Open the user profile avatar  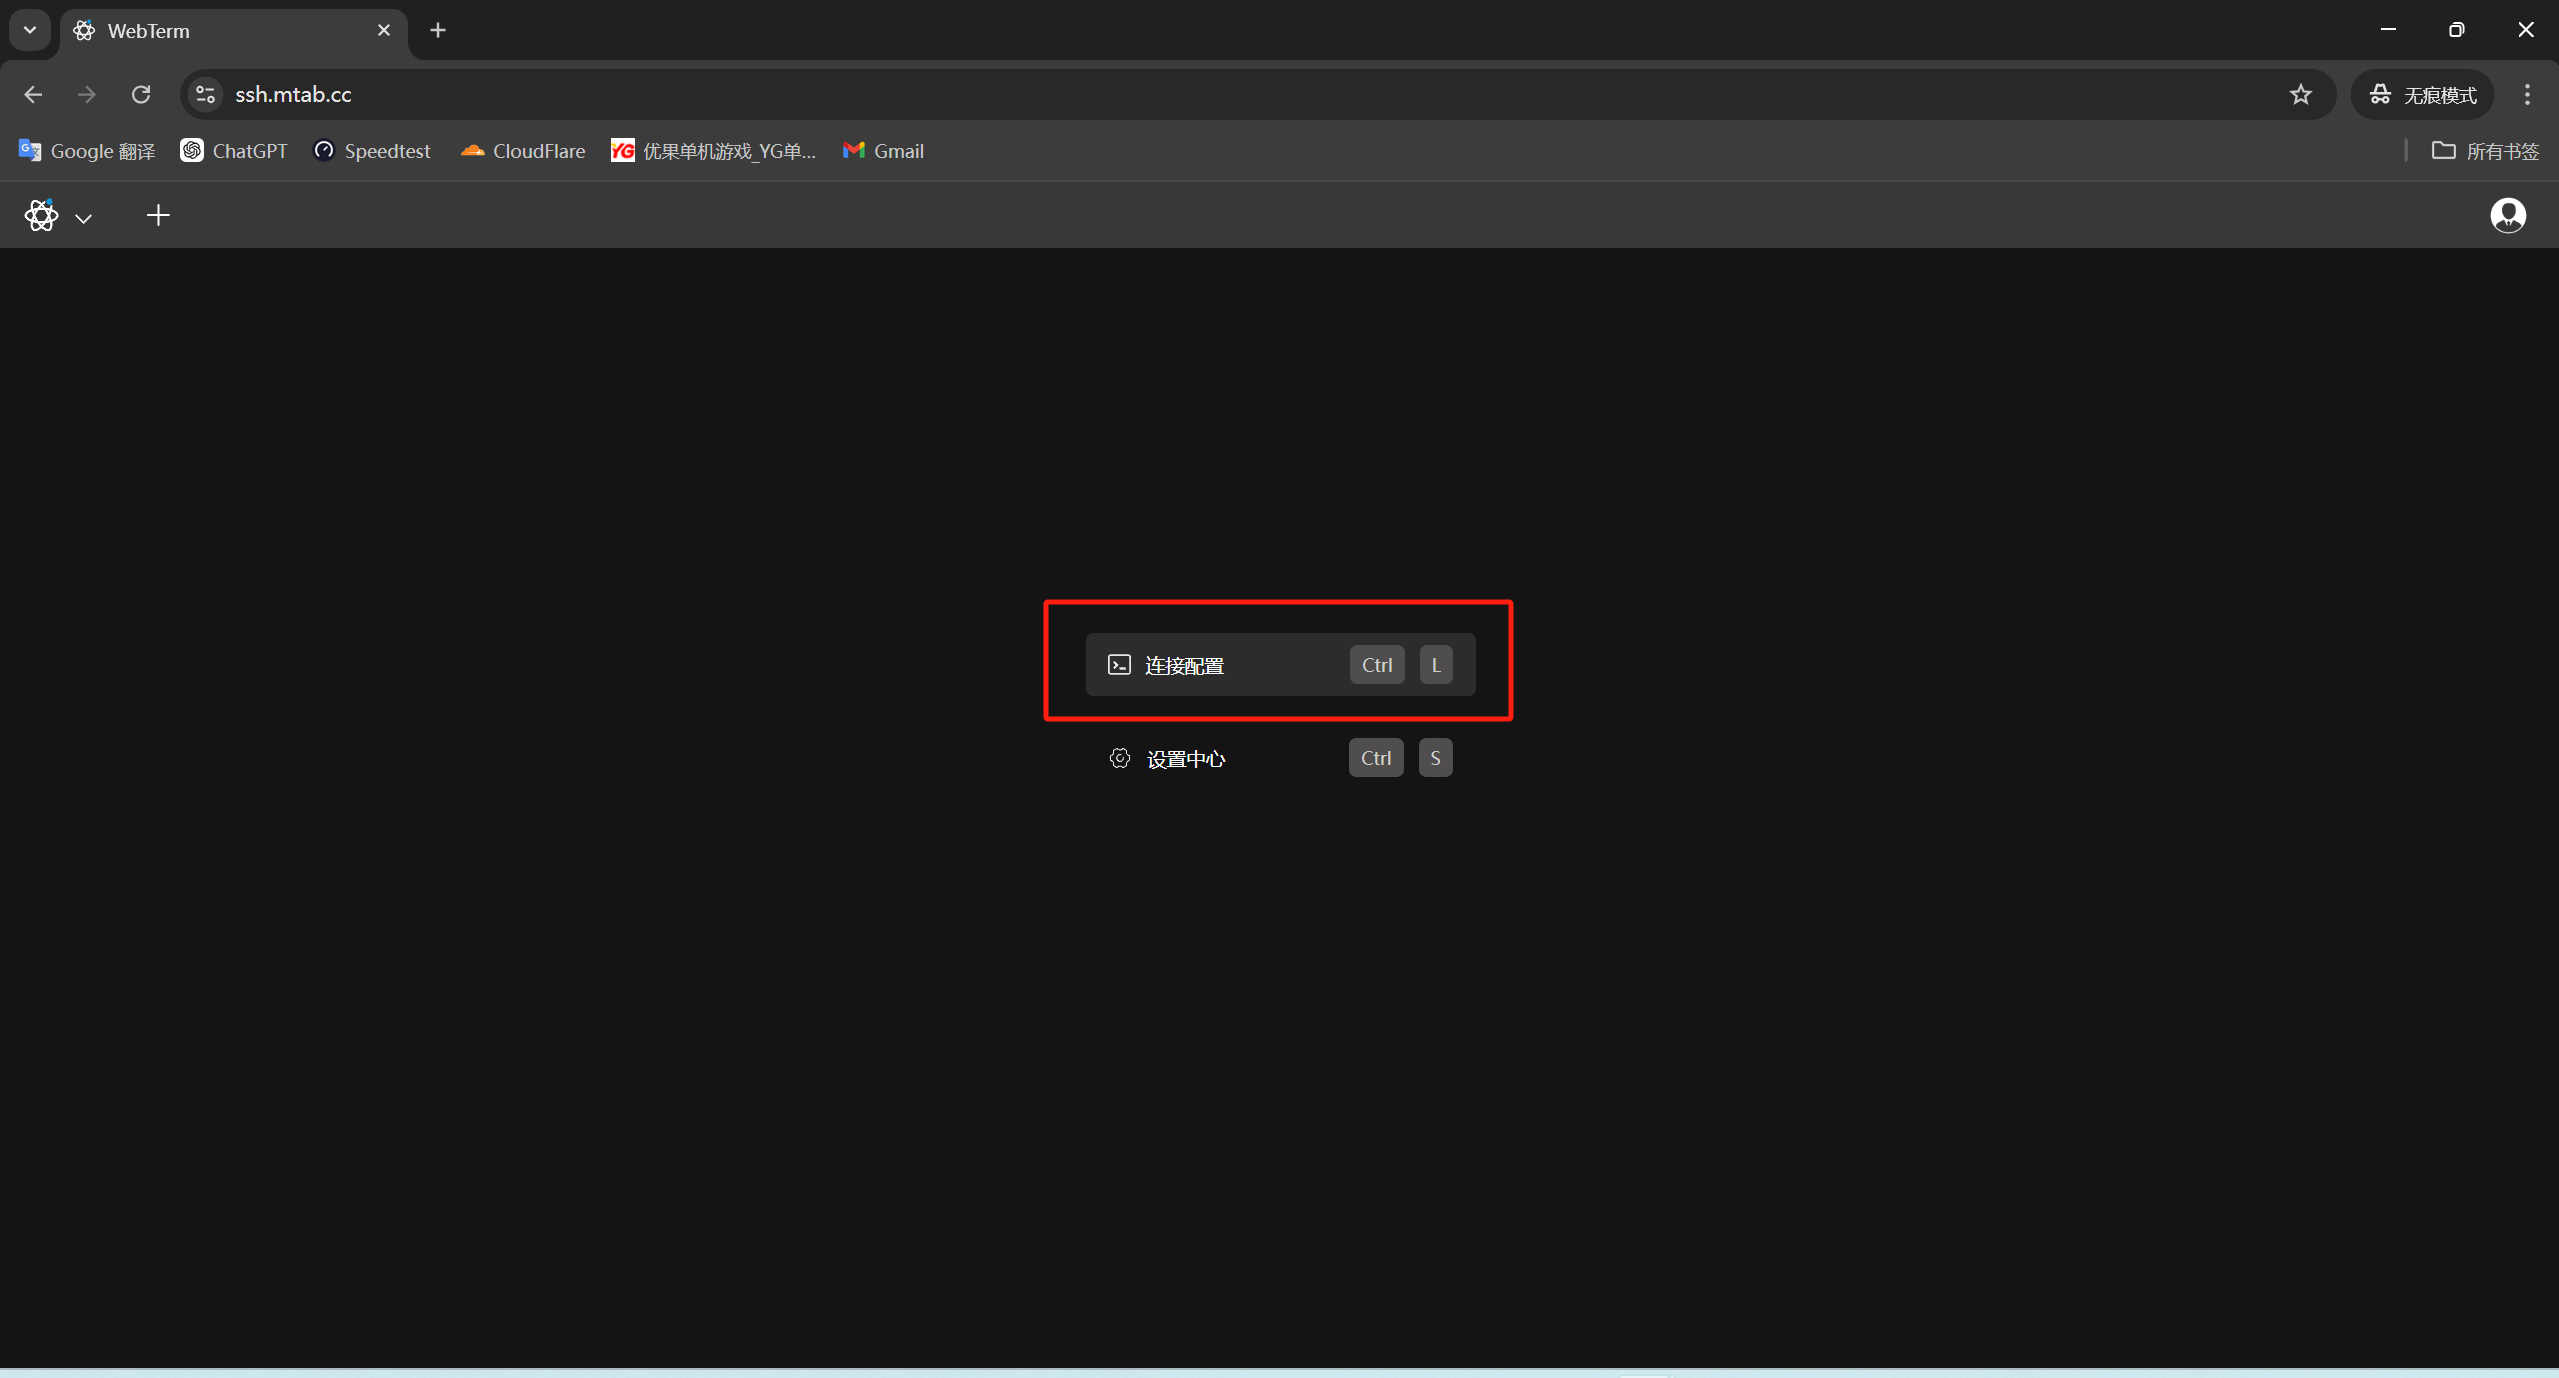[x=2507, y=215]
